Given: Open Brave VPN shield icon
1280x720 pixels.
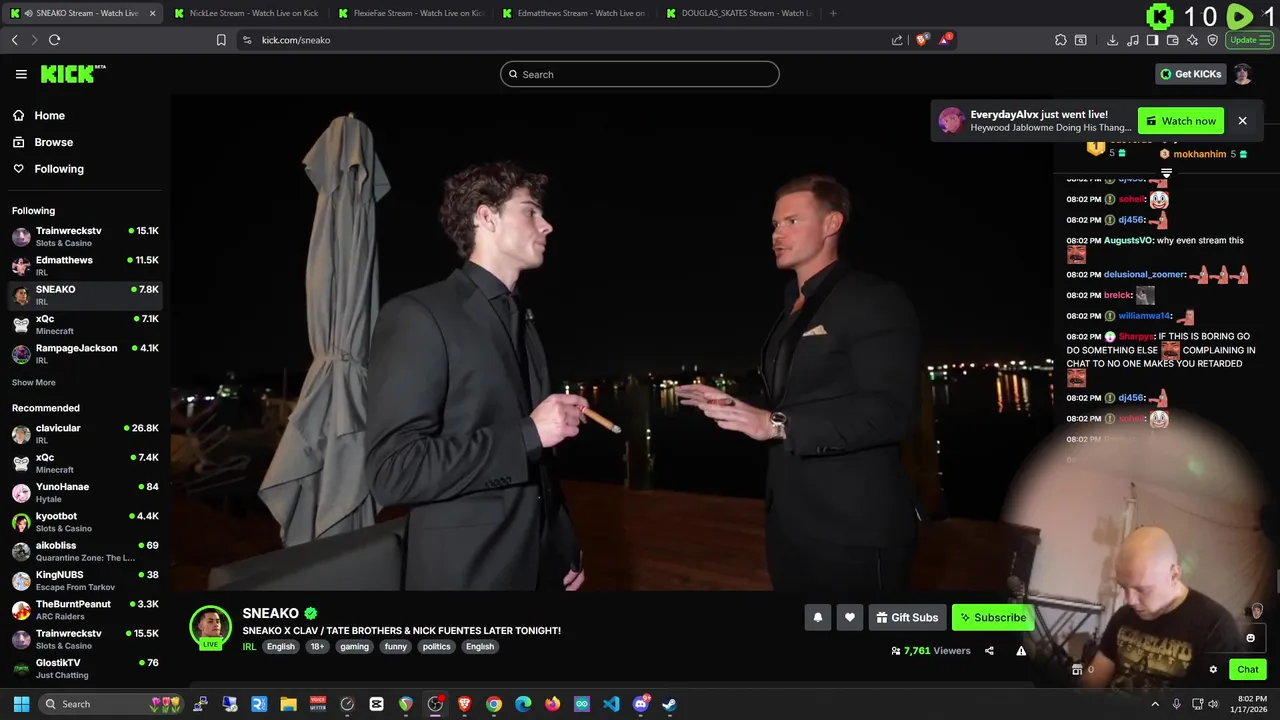Looking at the screenshot, I should coord(1212,40).
